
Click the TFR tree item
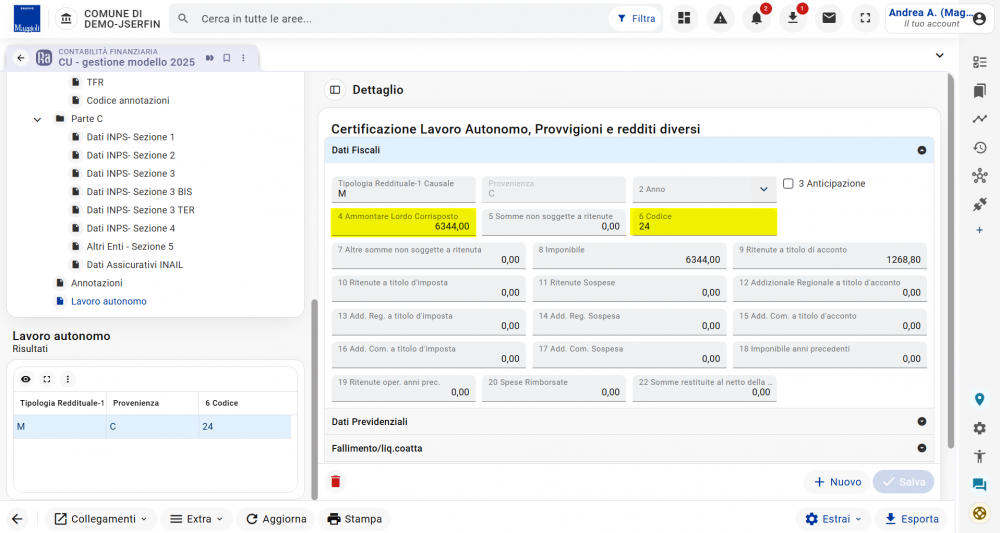[x=94, y=82]
